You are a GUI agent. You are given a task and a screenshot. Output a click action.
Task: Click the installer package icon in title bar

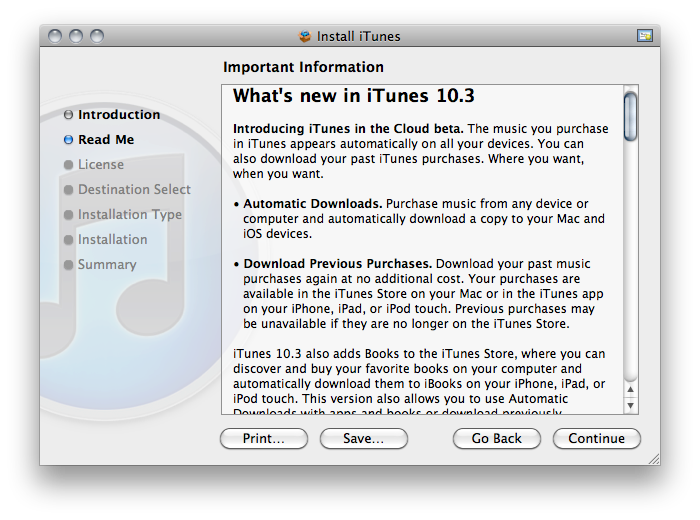tap(305, 36)
